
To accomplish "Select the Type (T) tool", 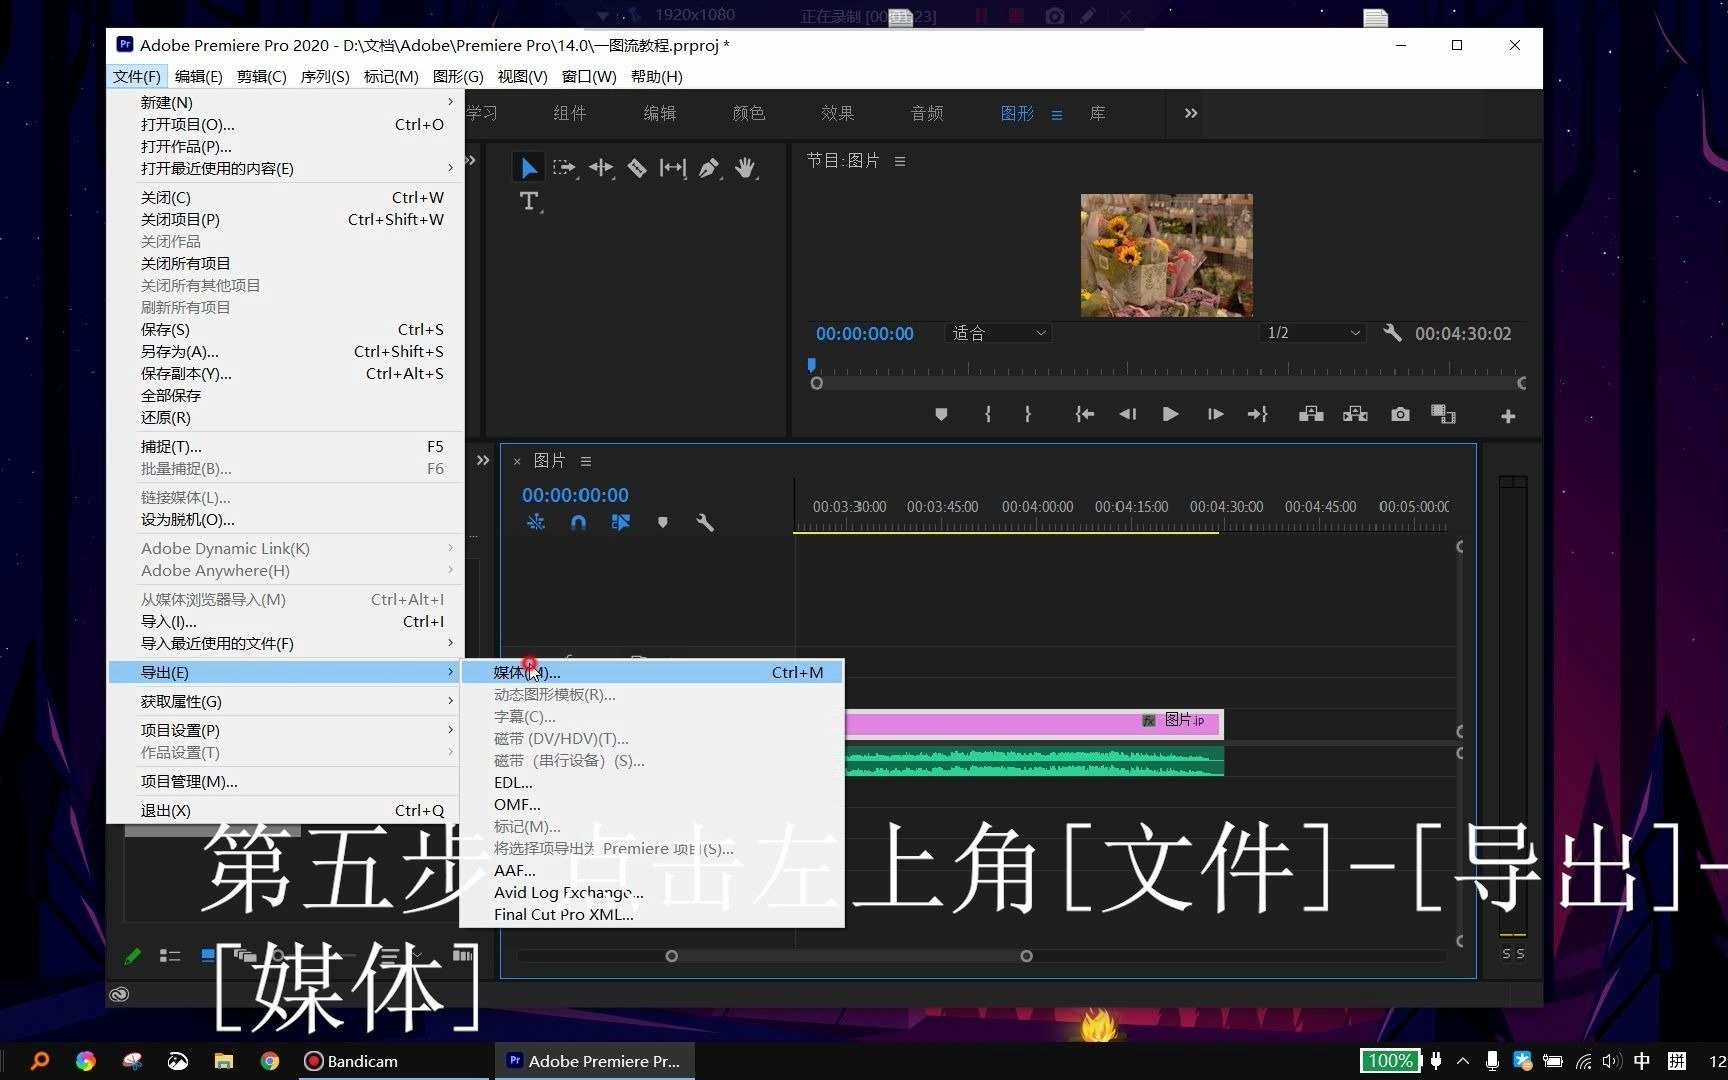I will point(530,201).
